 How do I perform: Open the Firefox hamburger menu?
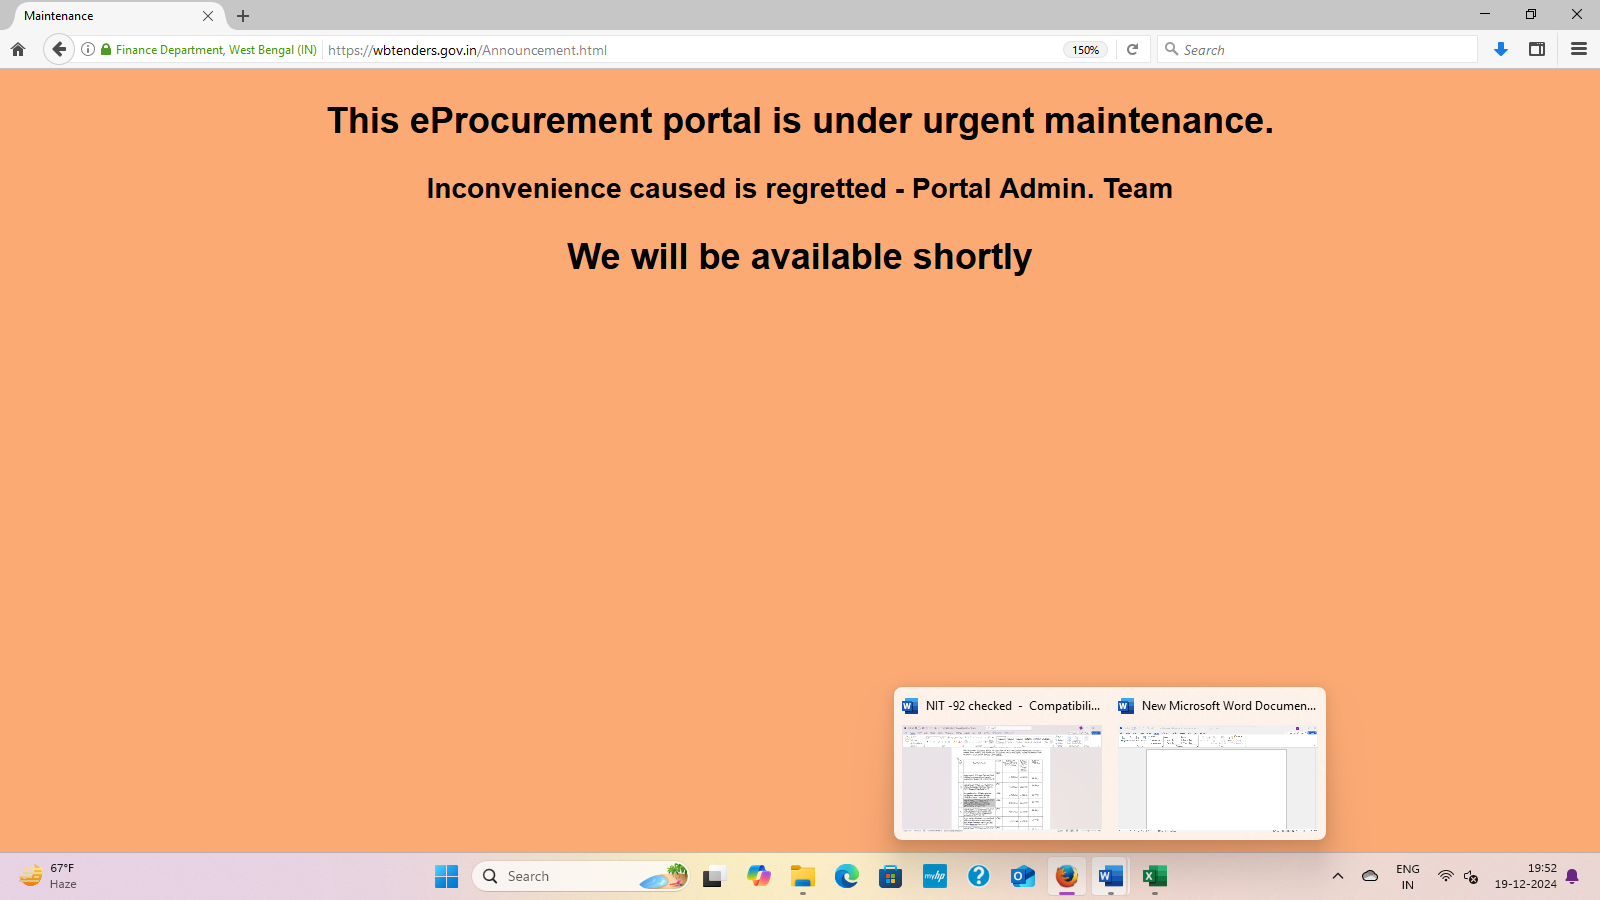[1579, 49]
